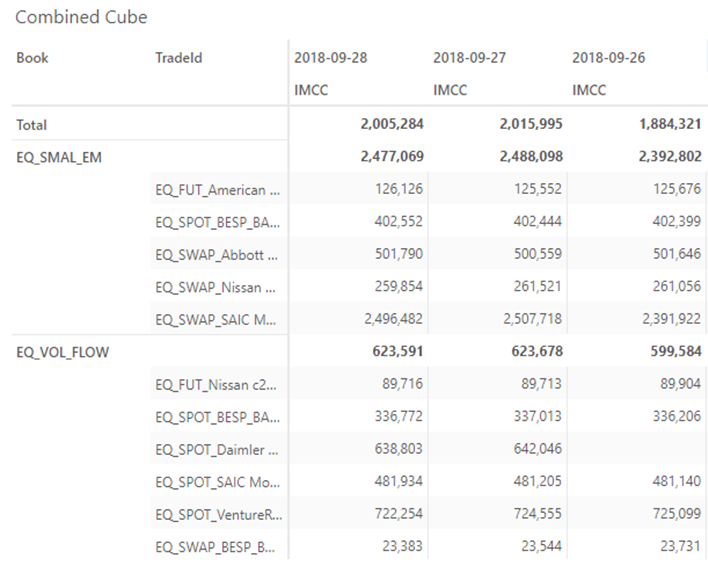Select the EQ_VOL_FLOW book row
The height and width of the screenshot is (580, 708).
tap(63, 353)
